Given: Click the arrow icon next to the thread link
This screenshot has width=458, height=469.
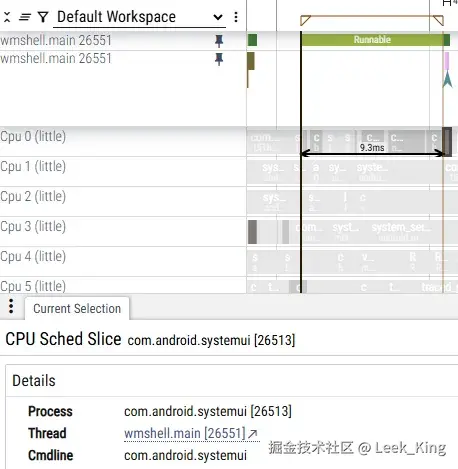Looking at the screenshot, I should 253,433.
